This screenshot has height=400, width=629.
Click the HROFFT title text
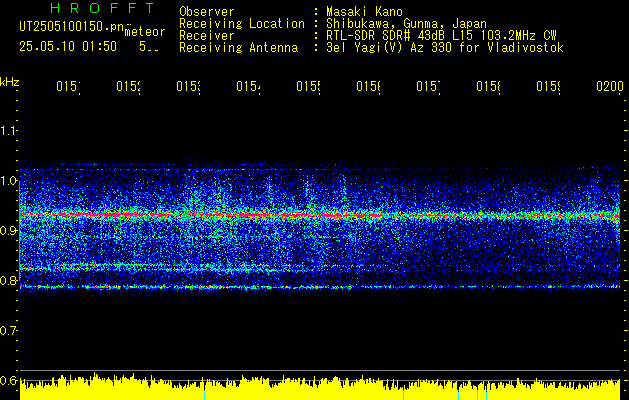tap(103, 8)
